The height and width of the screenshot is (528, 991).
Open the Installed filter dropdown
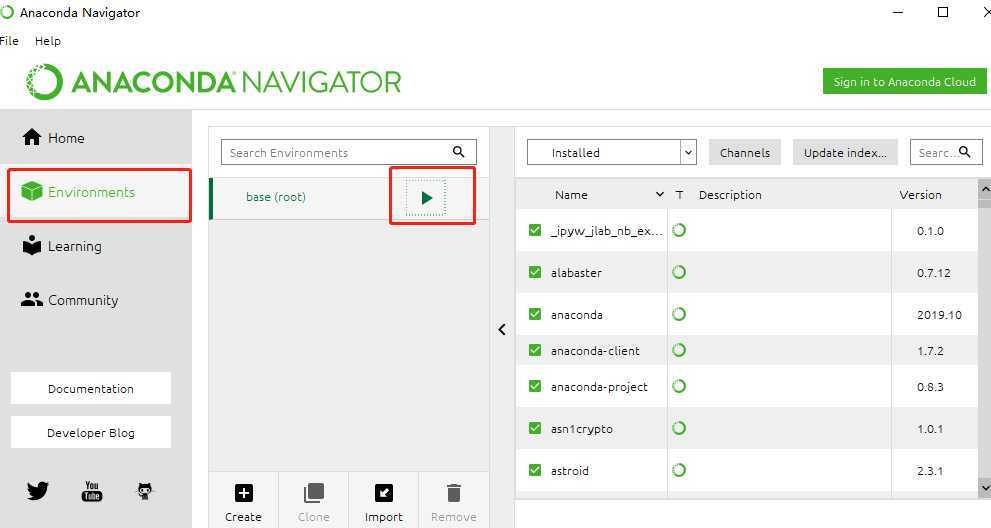click(x=612, y=152)
